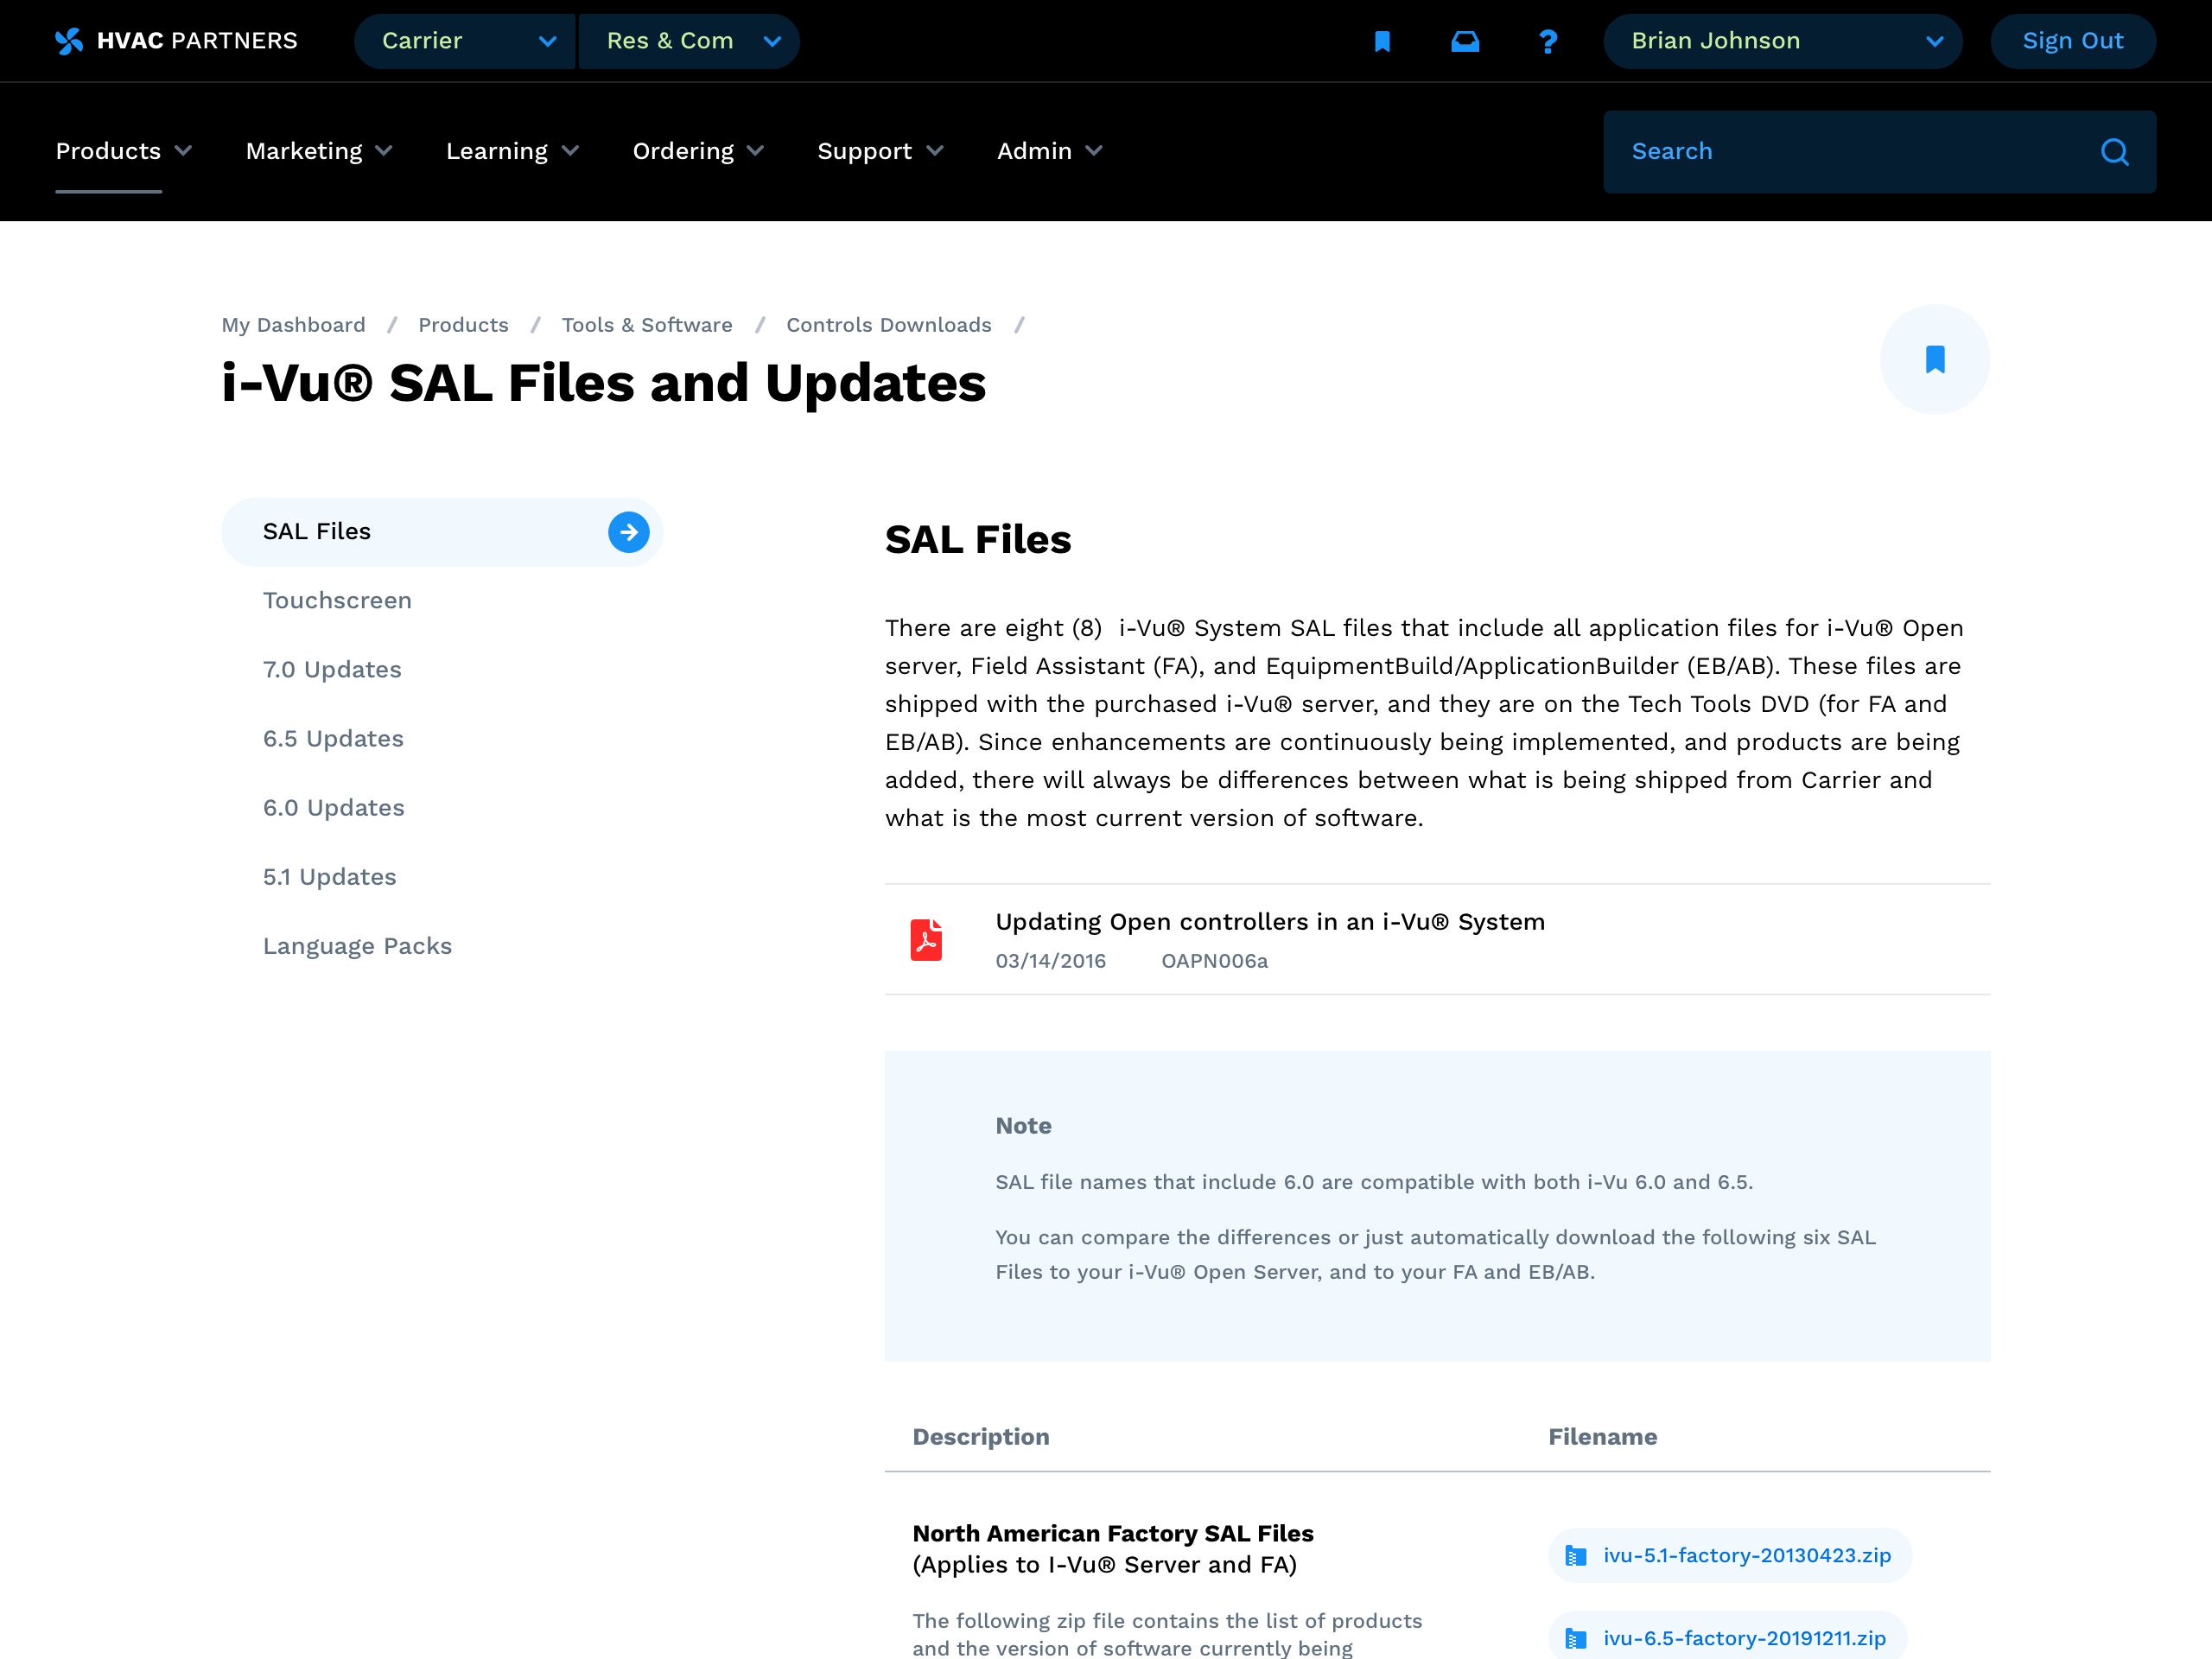The image size is (2212, 1659).
Task: Click the Sign Out button
Action: [2072, 41]
